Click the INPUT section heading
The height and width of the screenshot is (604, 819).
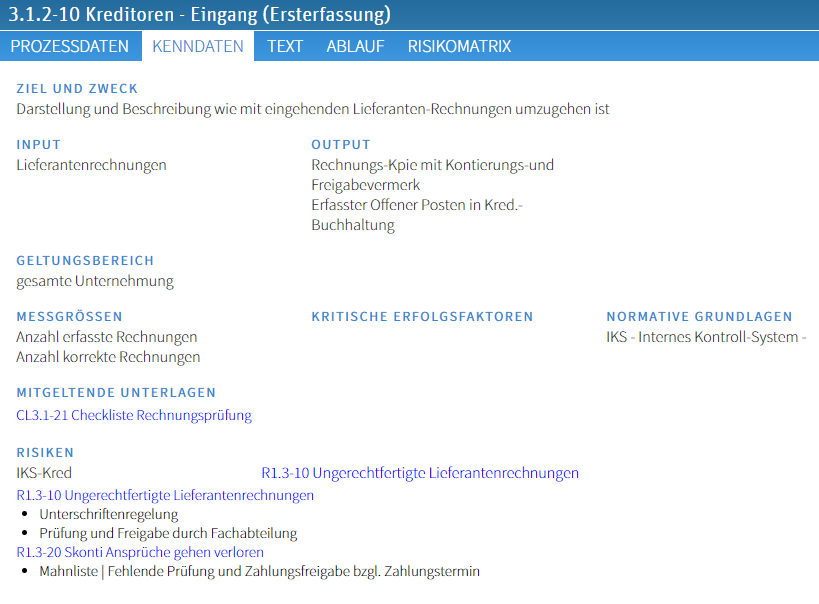(38, 144)
